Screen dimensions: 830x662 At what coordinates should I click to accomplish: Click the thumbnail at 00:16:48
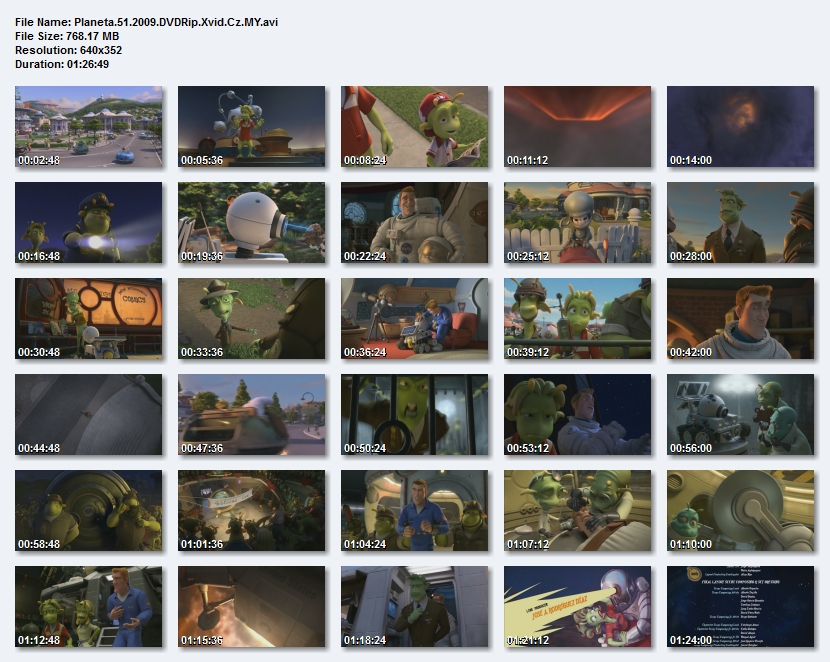[x=88, y=223]
